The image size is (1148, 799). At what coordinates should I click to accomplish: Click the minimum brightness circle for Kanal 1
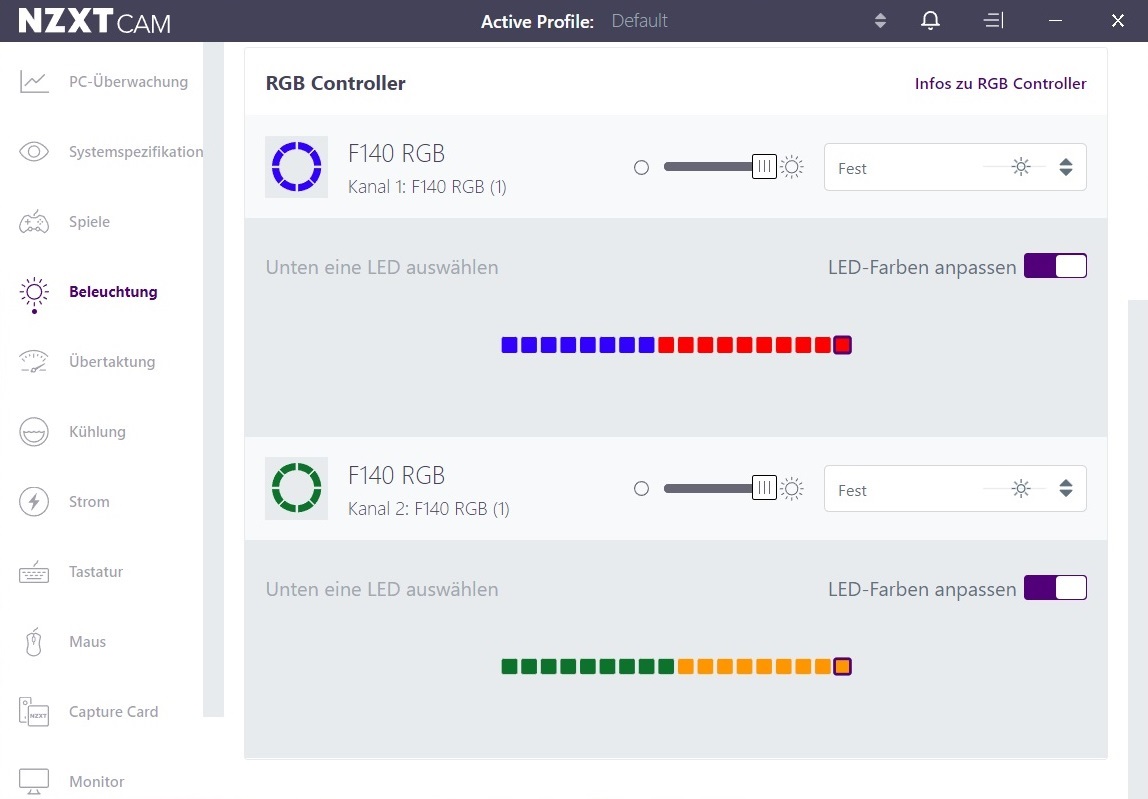point(641,168)
